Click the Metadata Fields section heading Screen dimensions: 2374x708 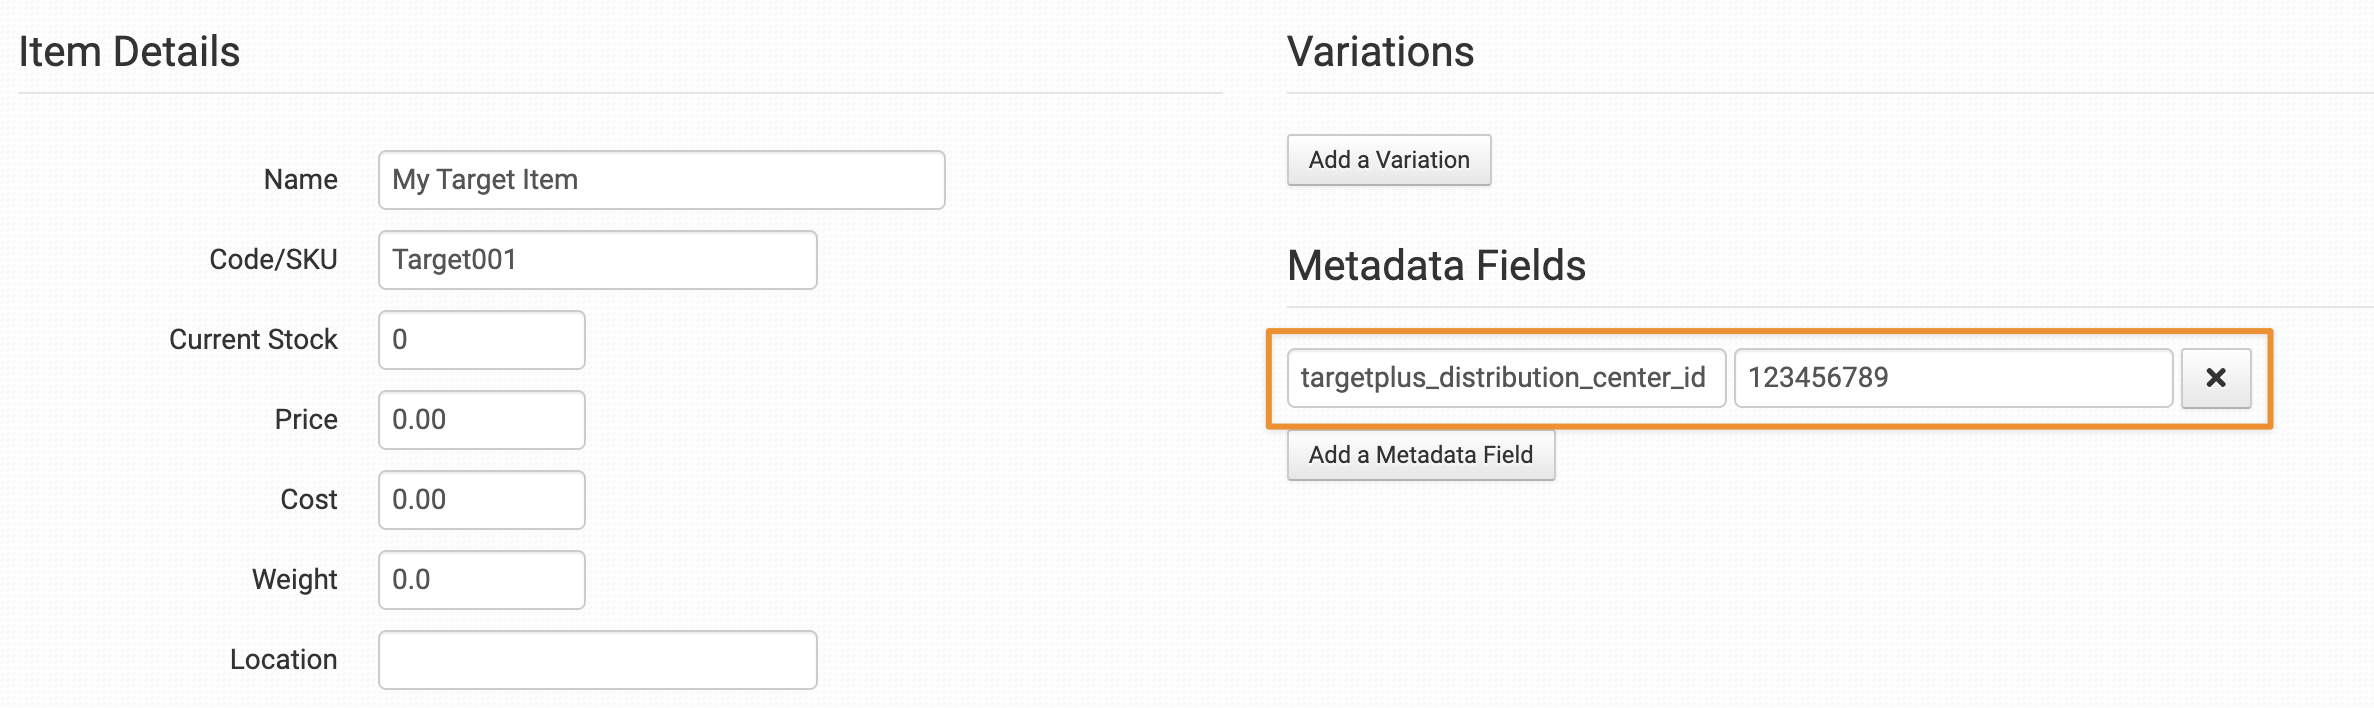[x=1436, y=266]
